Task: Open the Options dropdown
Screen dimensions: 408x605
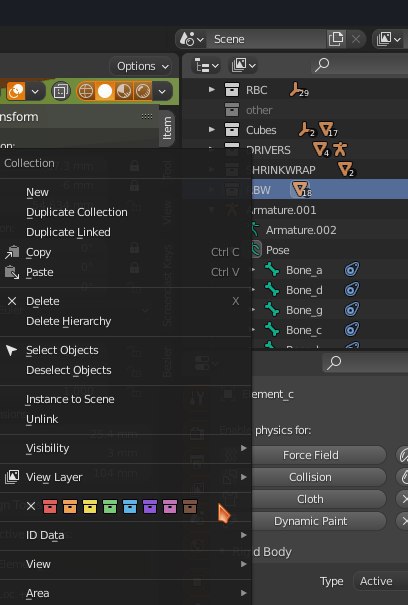Action: tap(143, 66)
